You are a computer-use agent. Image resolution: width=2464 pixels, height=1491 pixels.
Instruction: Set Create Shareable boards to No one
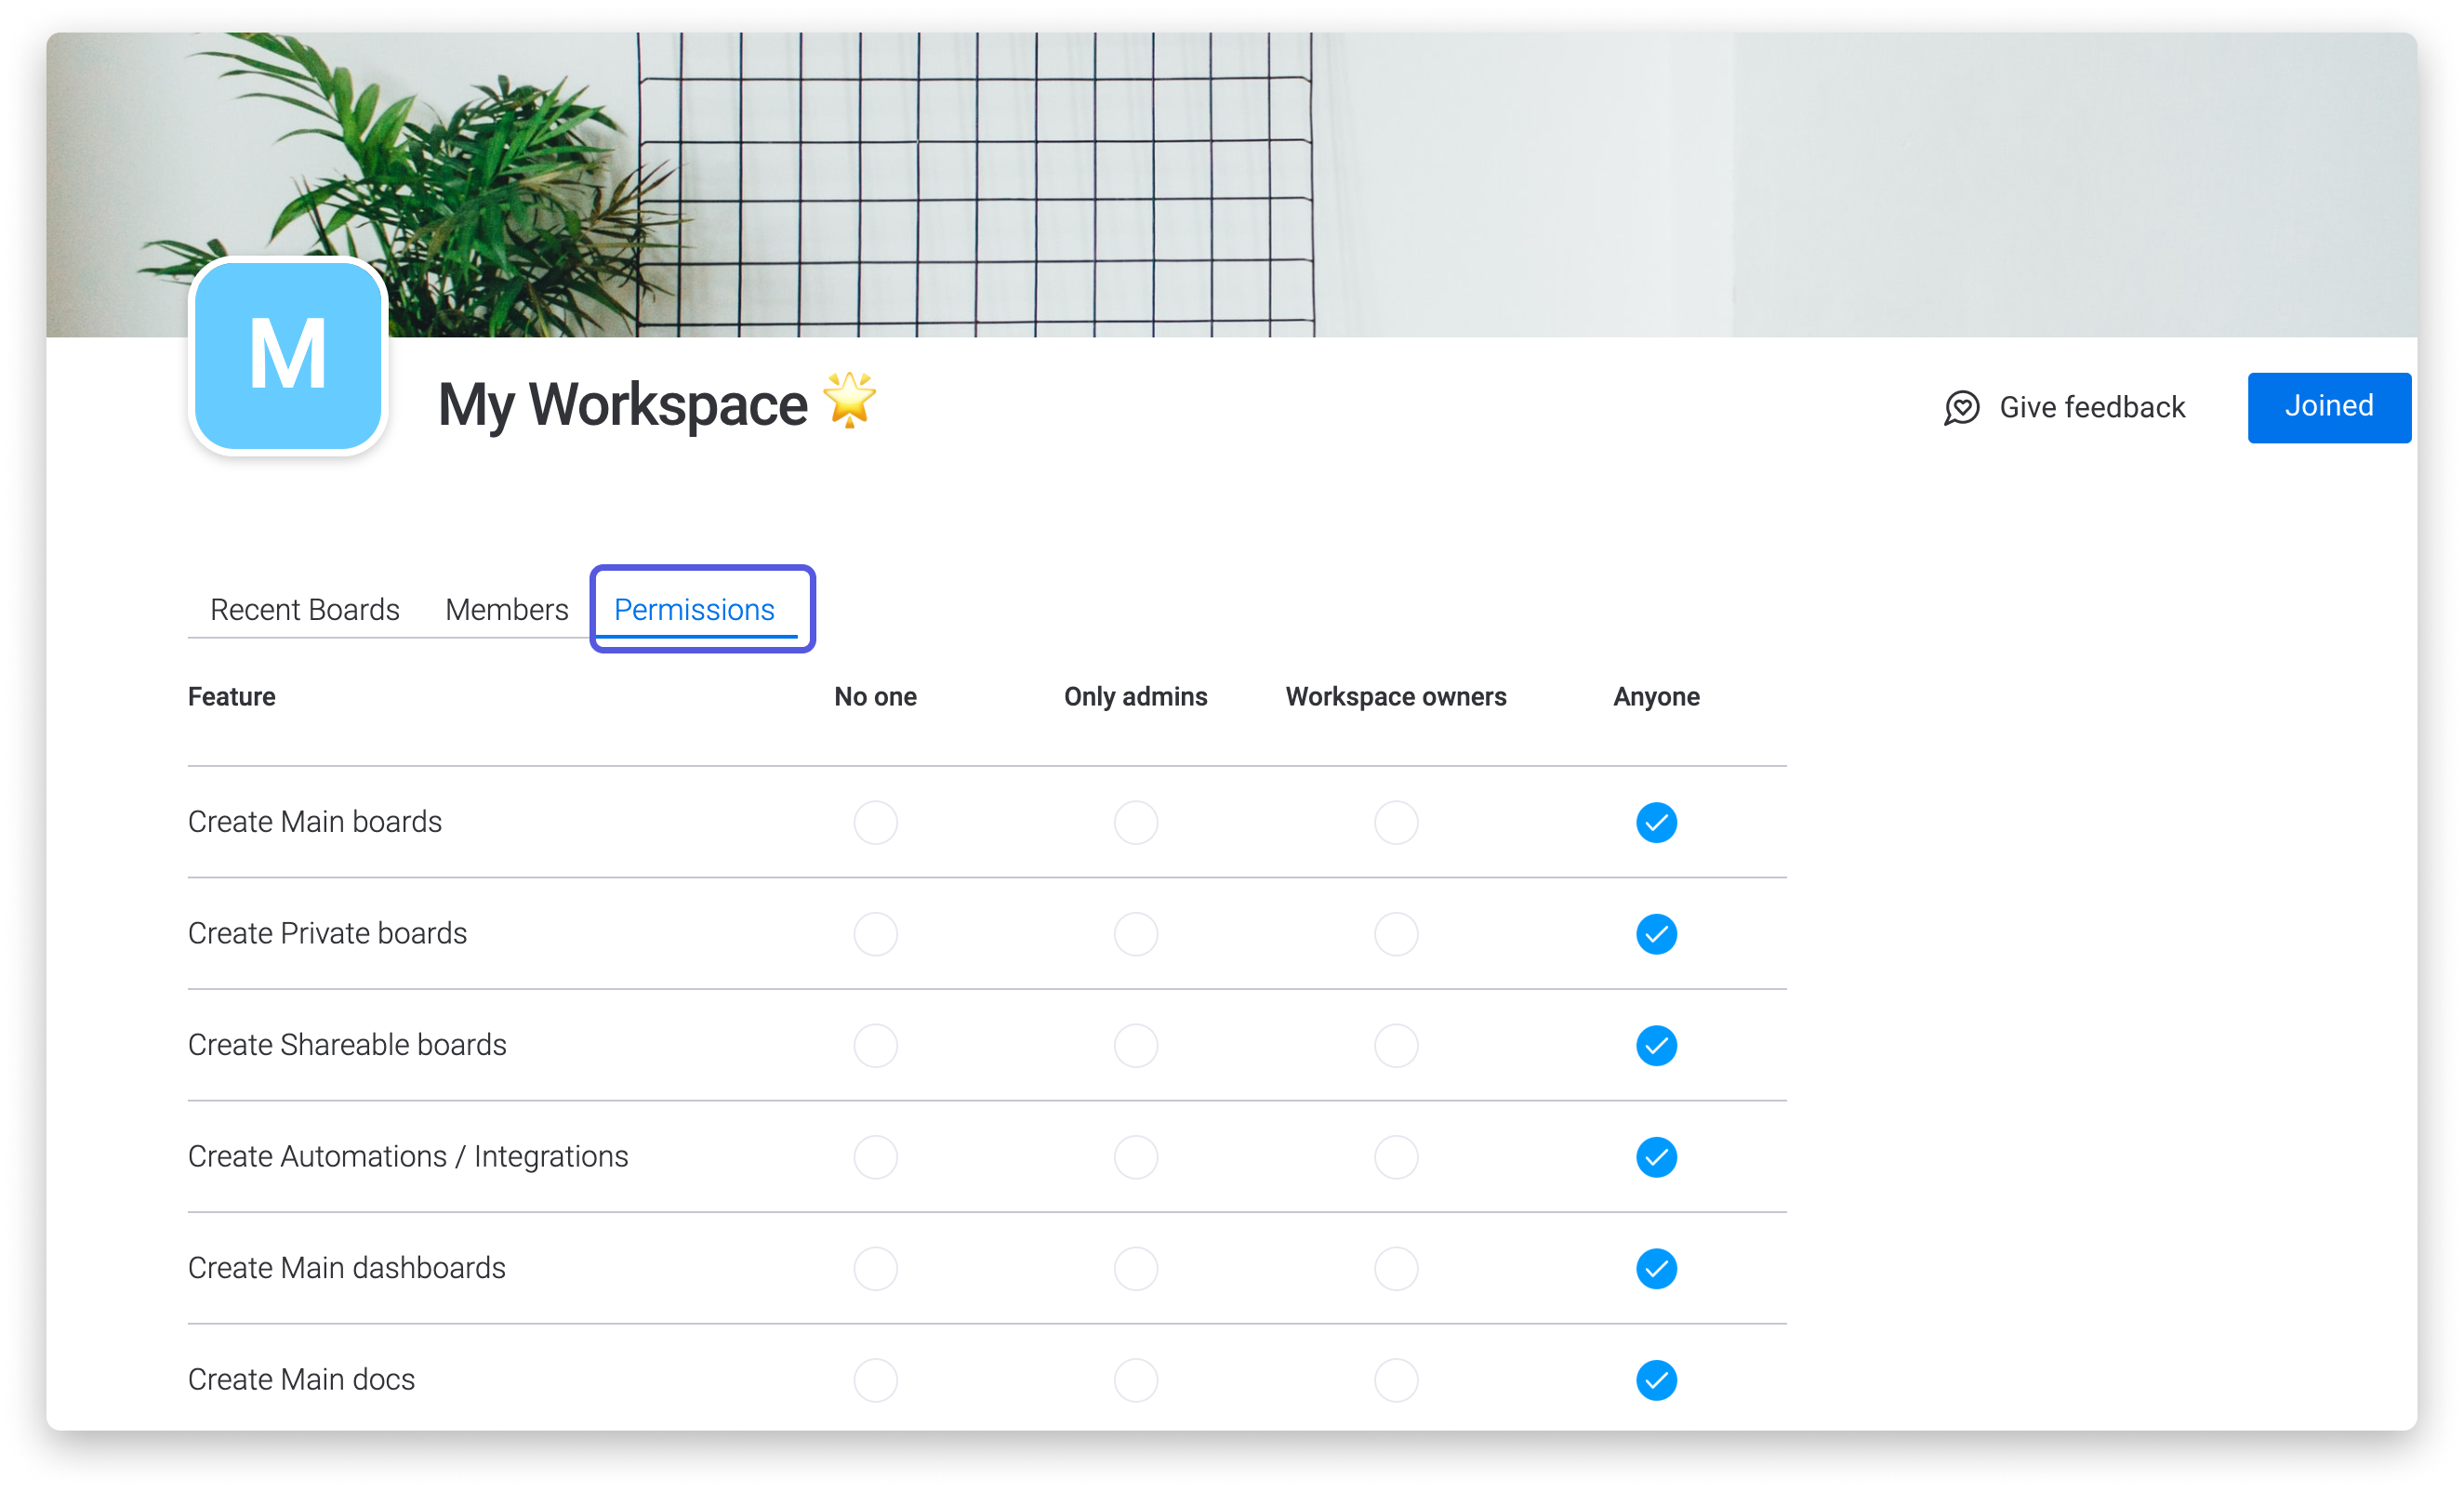(875, 1045)
